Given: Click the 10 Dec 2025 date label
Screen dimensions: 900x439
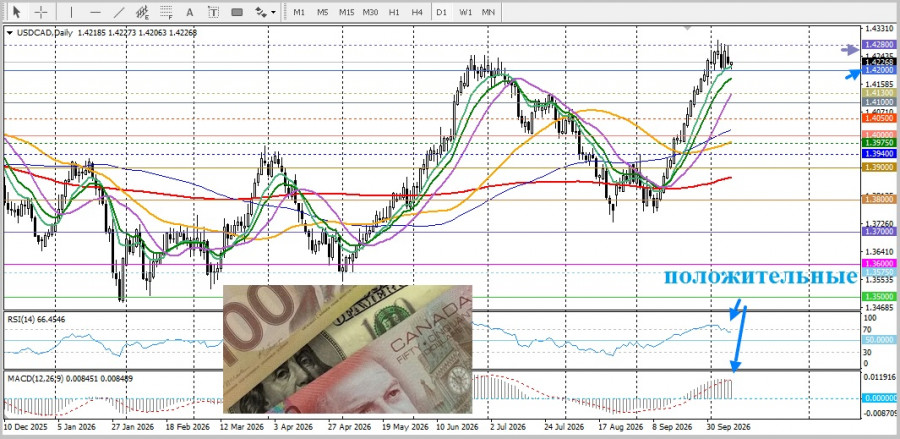Looking at the screenshot, I should coord(25,428).
